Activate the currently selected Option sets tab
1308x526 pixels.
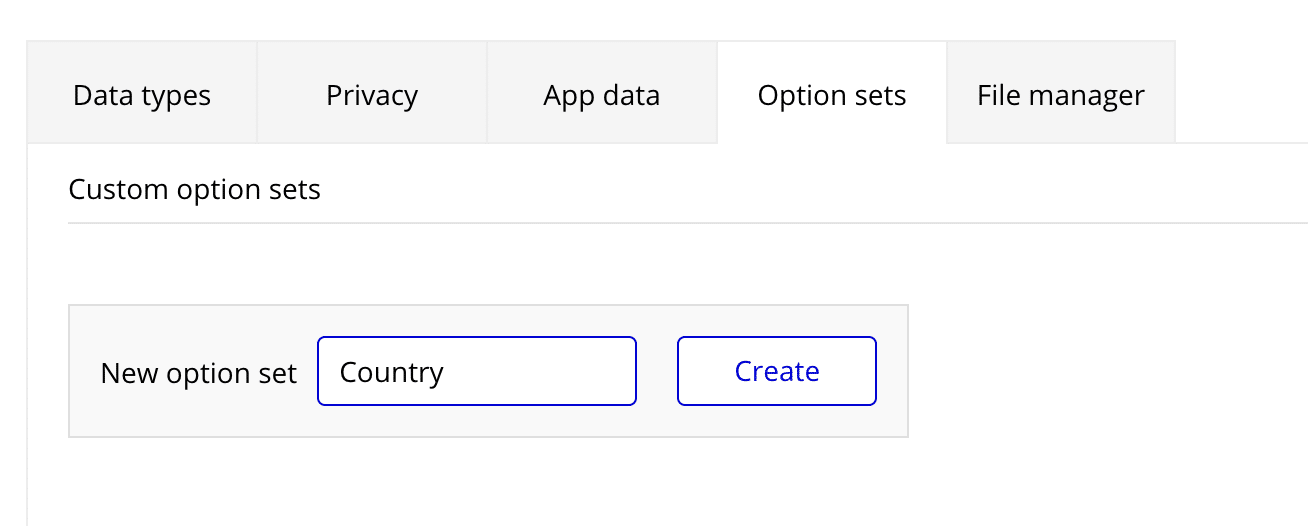click(x=832, y=95)
